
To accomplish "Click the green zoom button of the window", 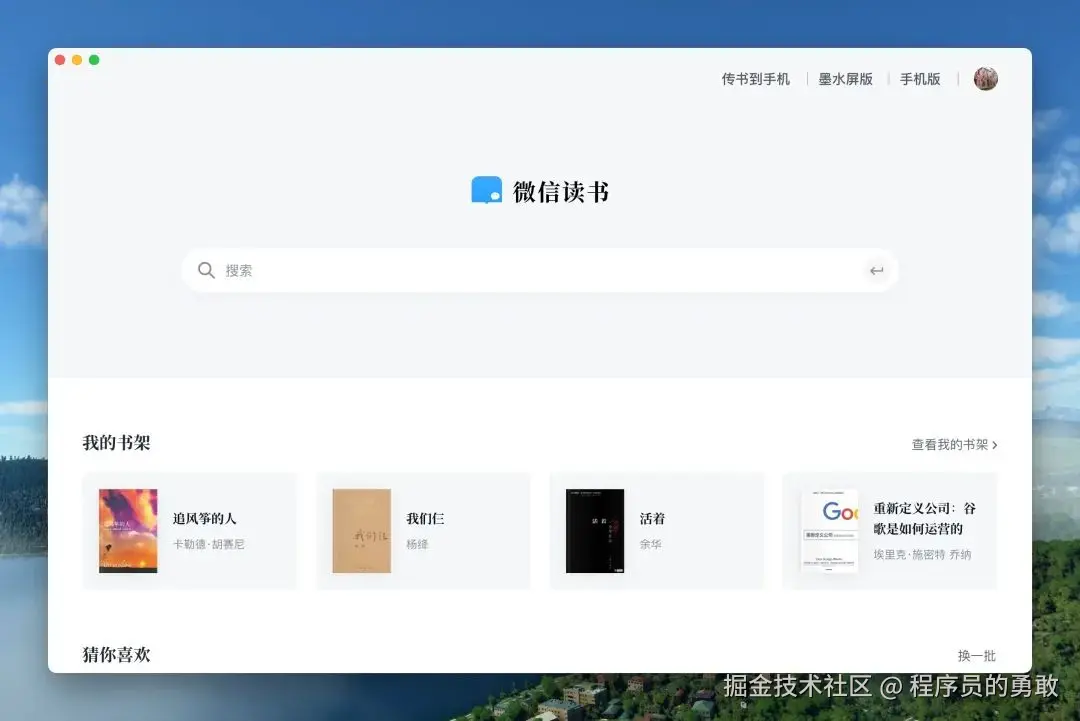I will pyautogui.click(x=94, y=59).
